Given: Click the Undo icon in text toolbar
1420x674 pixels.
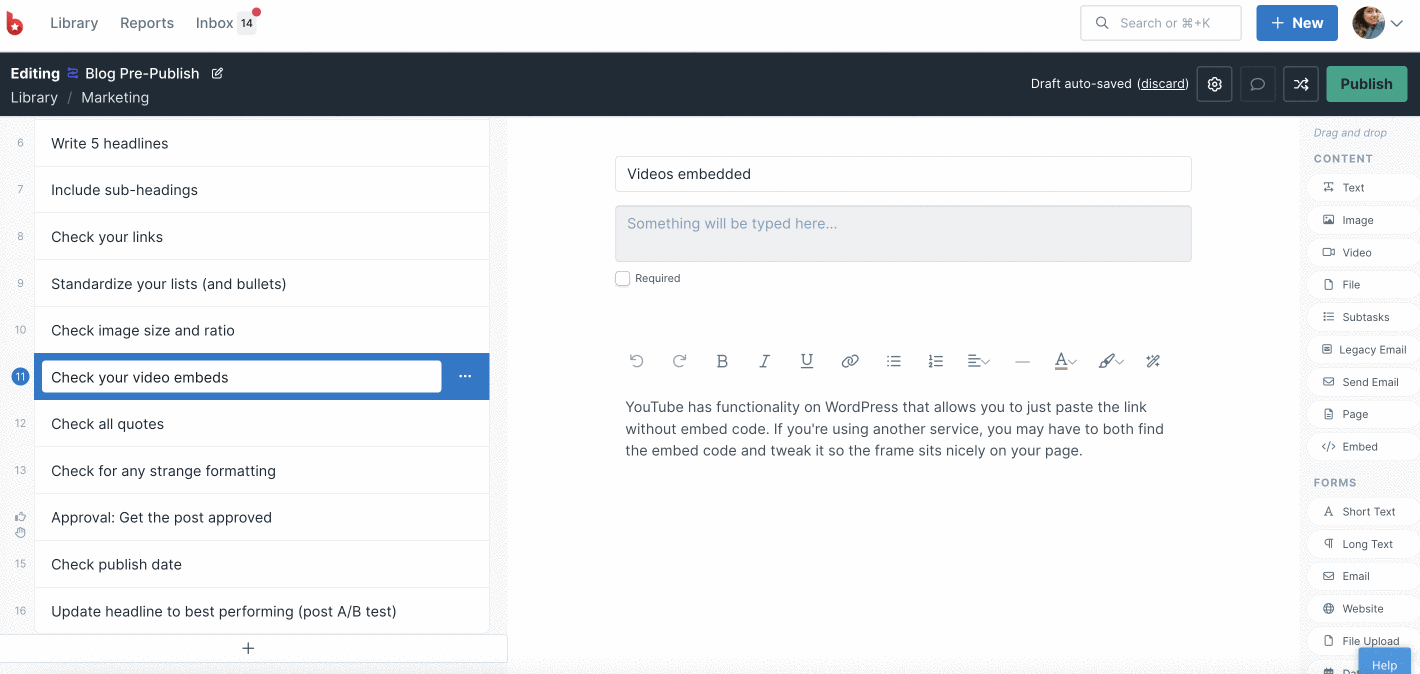Looking at the screenshot, I should click(x=636, y=361).
